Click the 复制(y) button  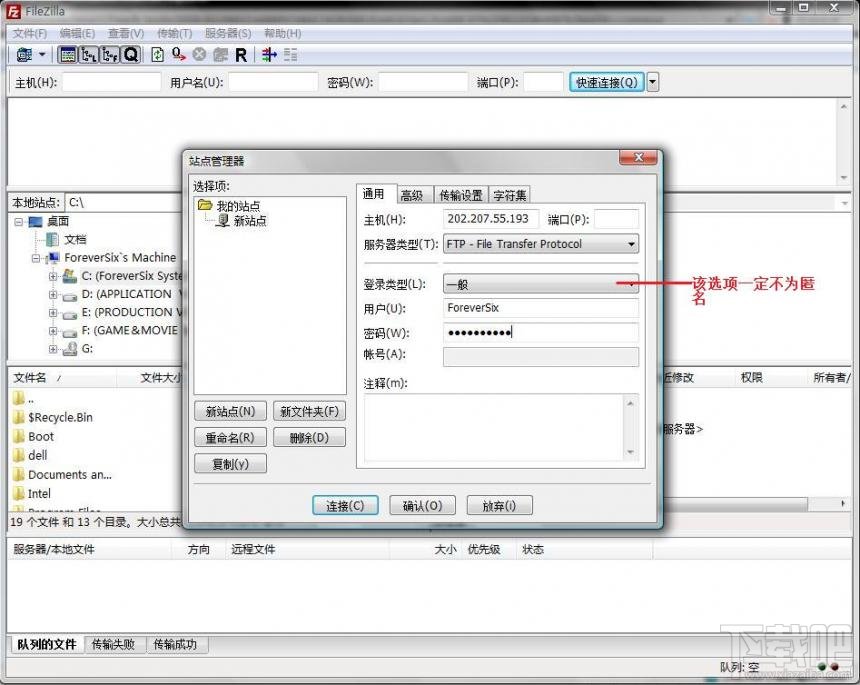tap(230, 464)
